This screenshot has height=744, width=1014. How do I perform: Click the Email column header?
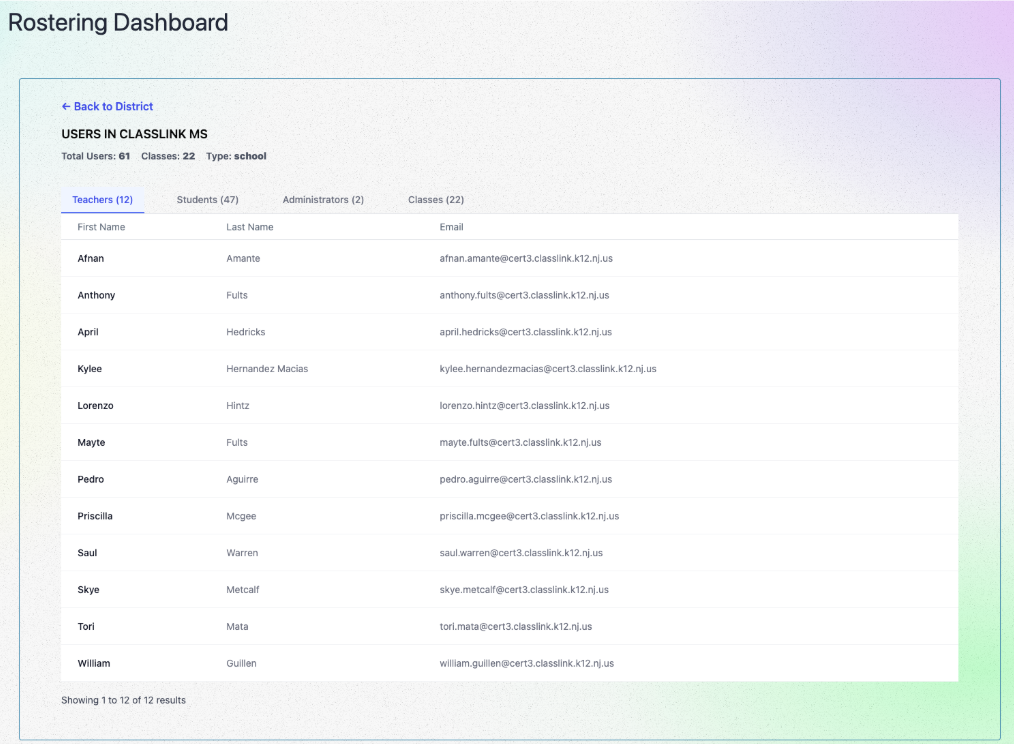click(x=451, y=227)
